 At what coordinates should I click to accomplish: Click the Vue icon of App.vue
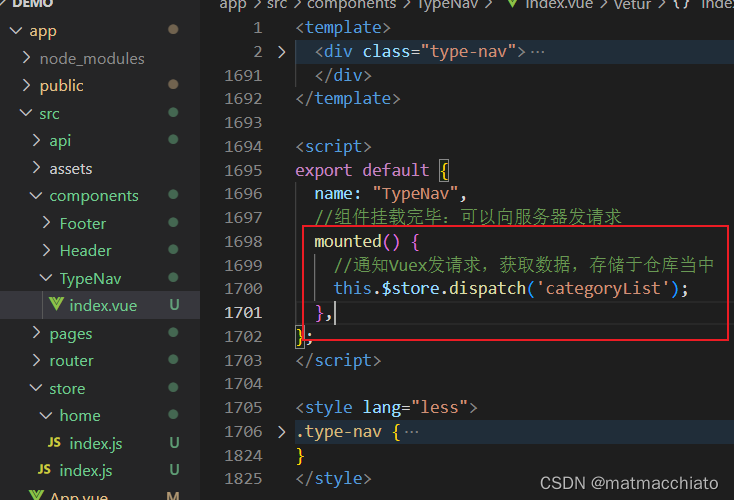[x=37, y=495]
